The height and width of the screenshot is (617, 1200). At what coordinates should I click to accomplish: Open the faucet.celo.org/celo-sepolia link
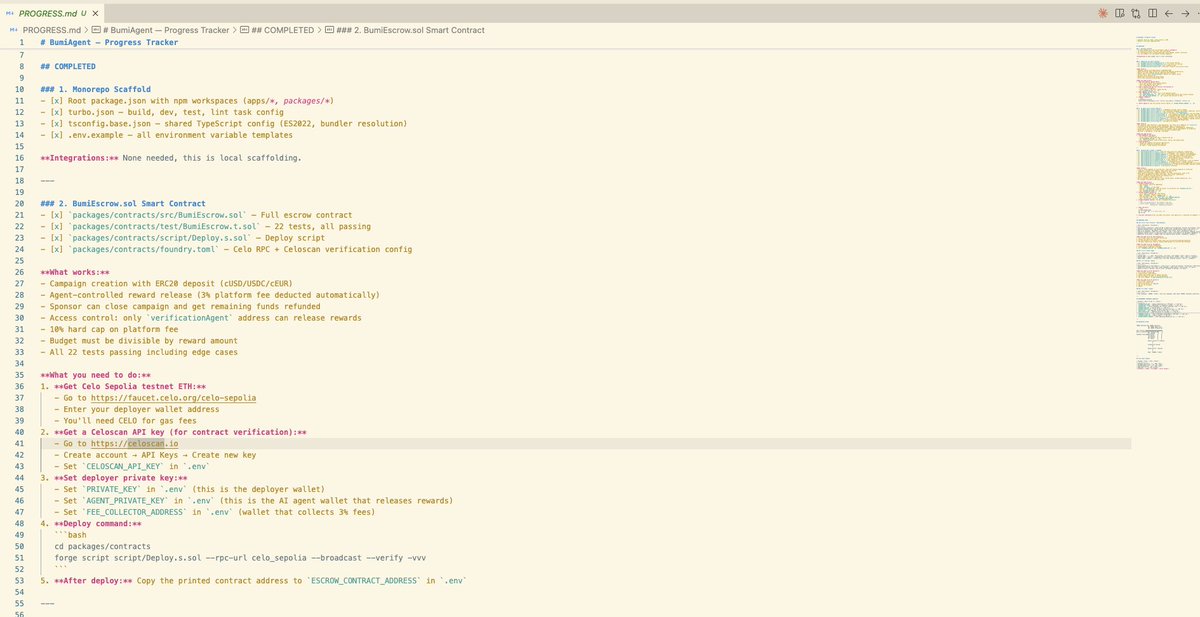(173, 397)
